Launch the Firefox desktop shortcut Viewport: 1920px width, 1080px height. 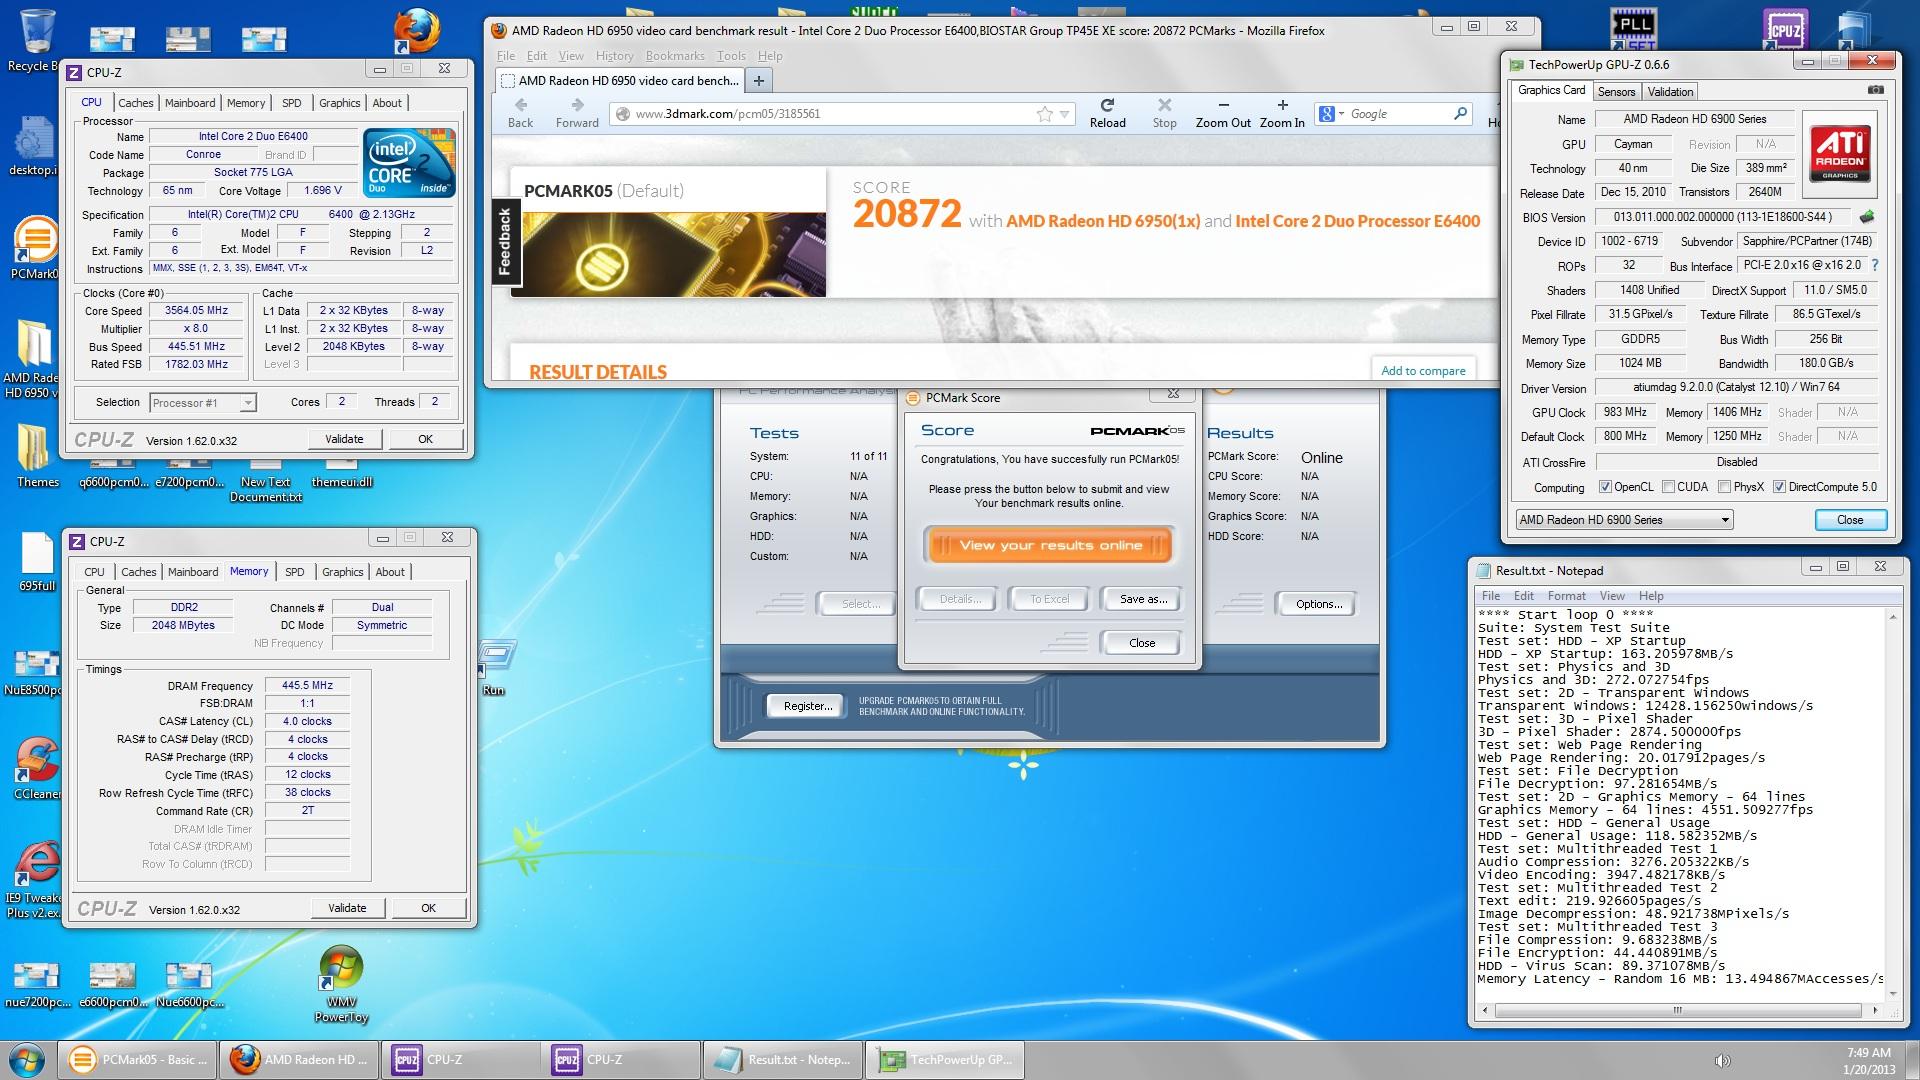(415, 32)
